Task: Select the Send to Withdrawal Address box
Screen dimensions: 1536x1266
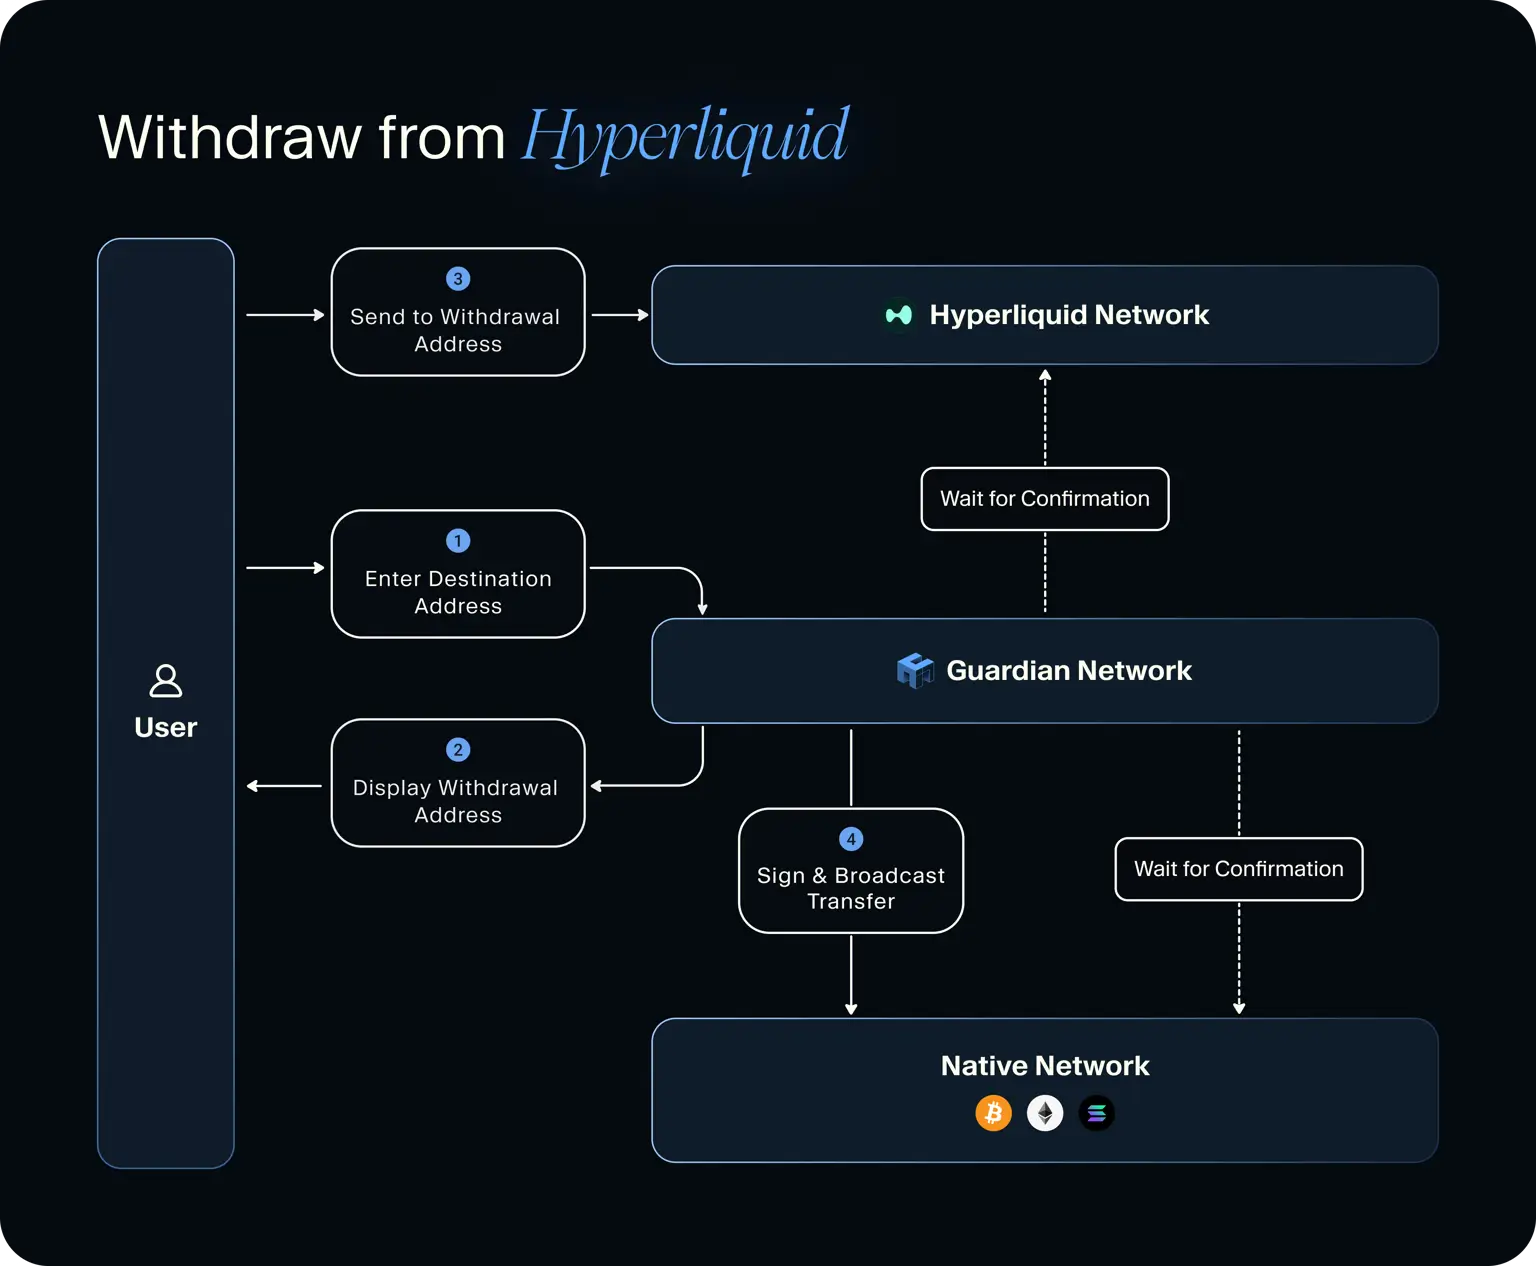Action: click(458, 312)
